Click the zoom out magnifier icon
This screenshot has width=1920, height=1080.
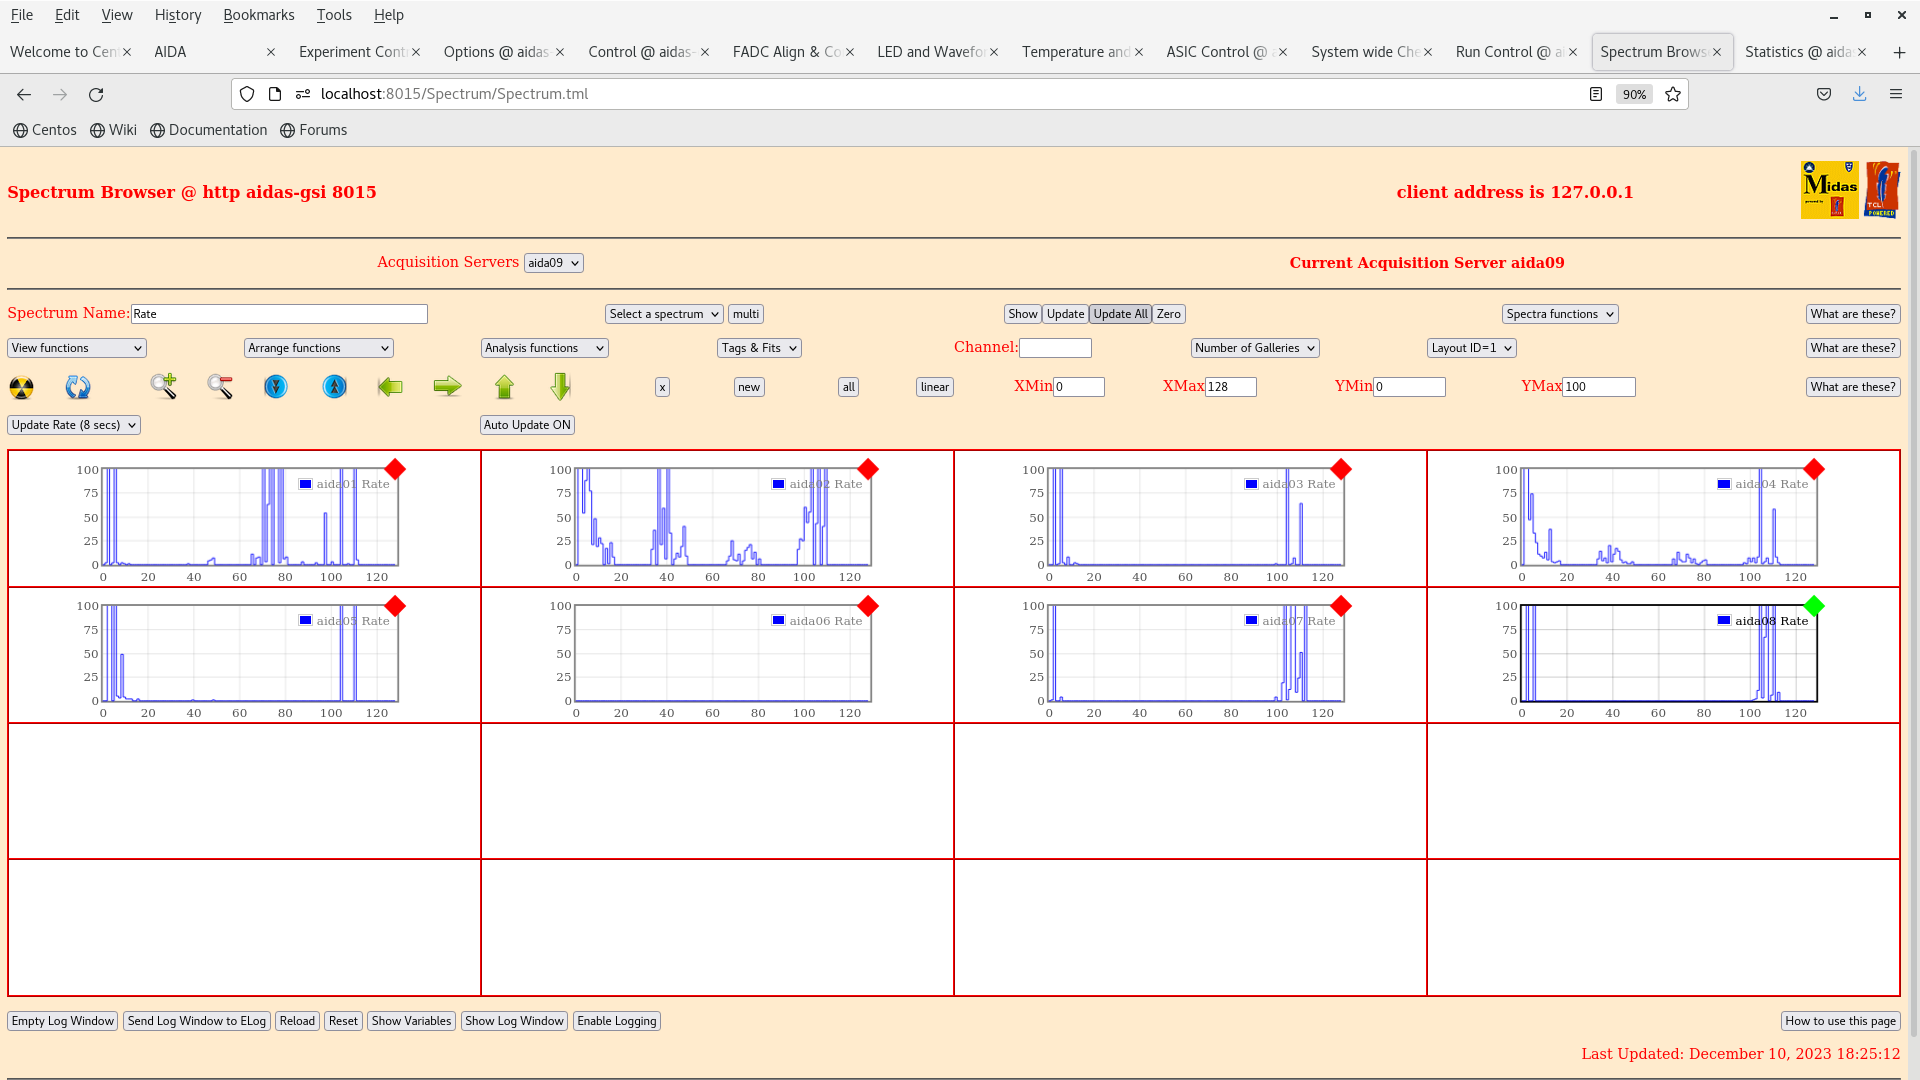(220, 386)
